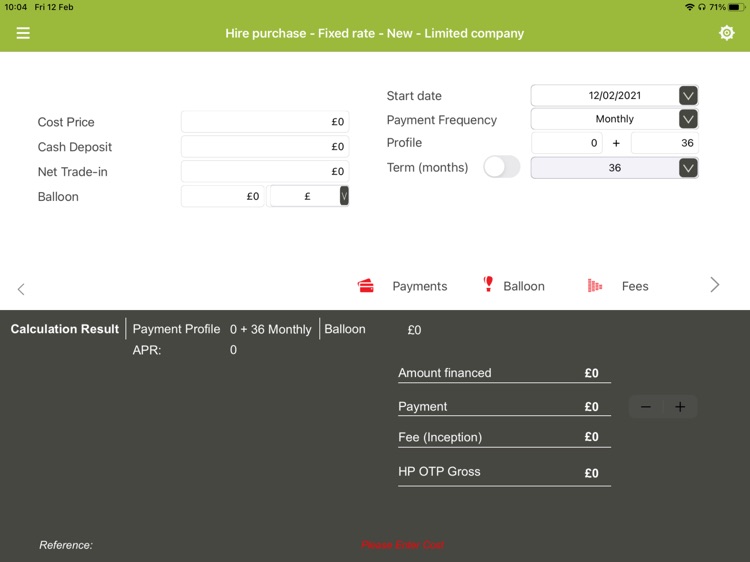Image resolution: width=750 pixels, height=562 pixels.
Task: Tap the Net Trade-in input field
Action: pos(265,171)
